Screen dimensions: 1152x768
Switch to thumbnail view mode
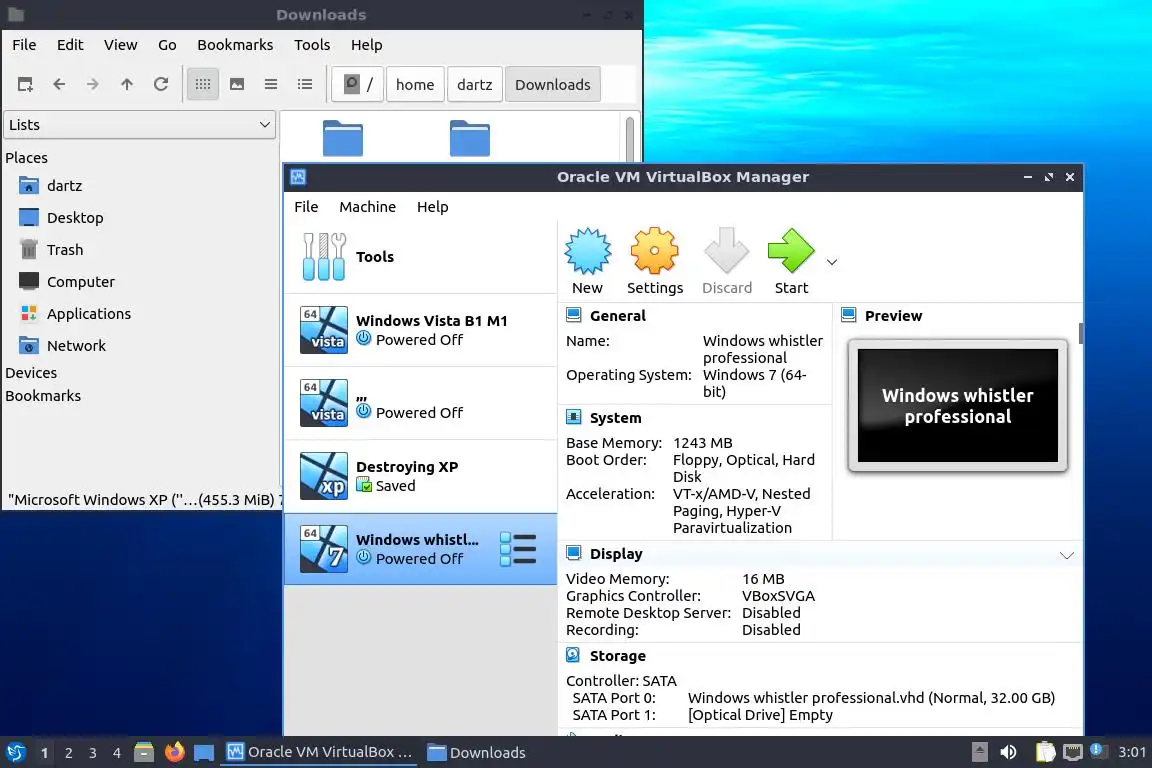point(237,84)
